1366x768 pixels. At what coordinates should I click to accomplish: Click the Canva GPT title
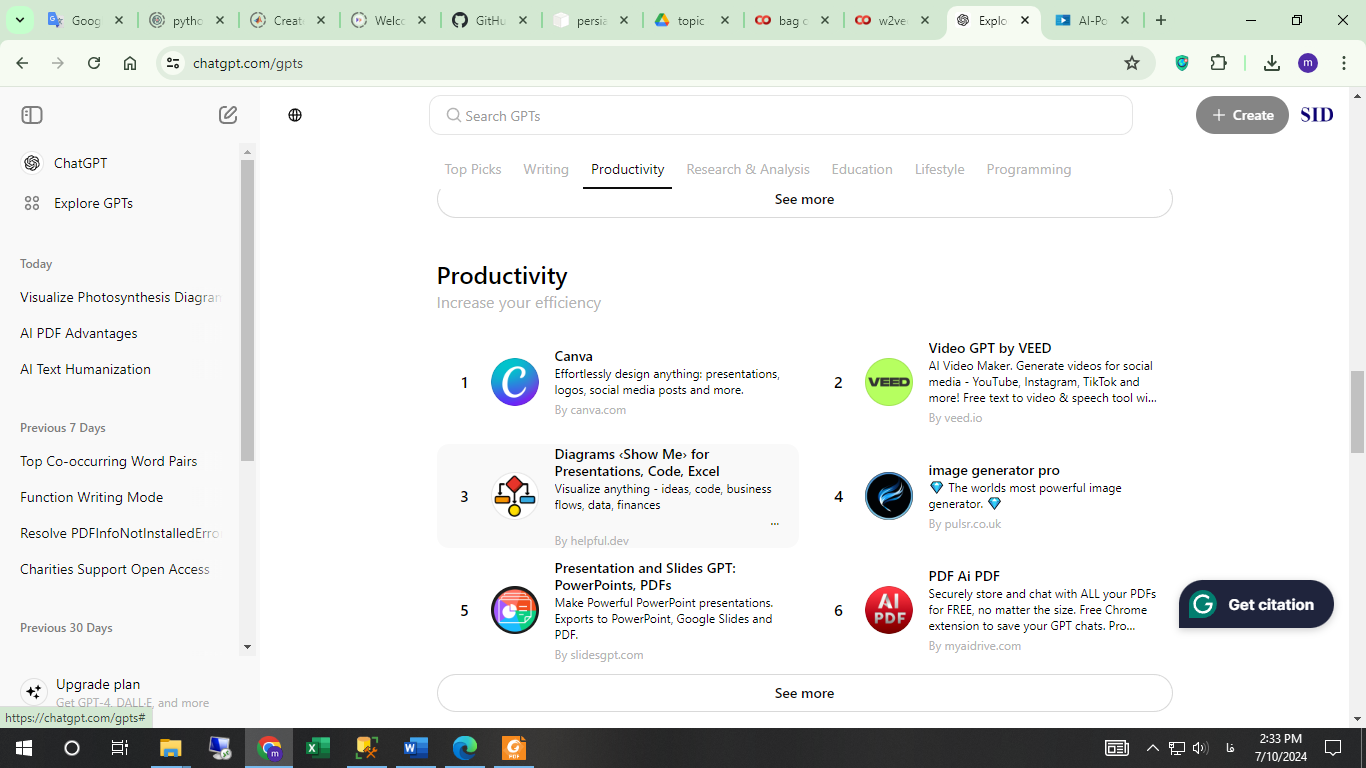coord(574,356)
